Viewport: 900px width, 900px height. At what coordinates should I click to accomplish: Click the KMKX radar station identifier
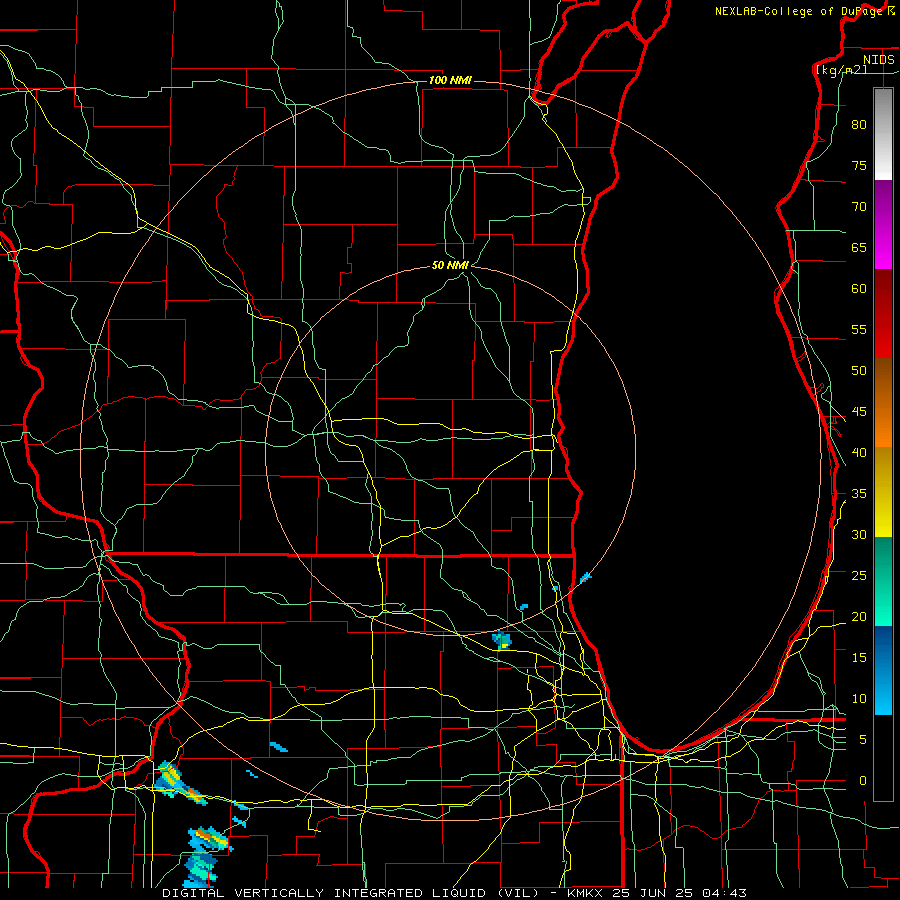point(586,893)
